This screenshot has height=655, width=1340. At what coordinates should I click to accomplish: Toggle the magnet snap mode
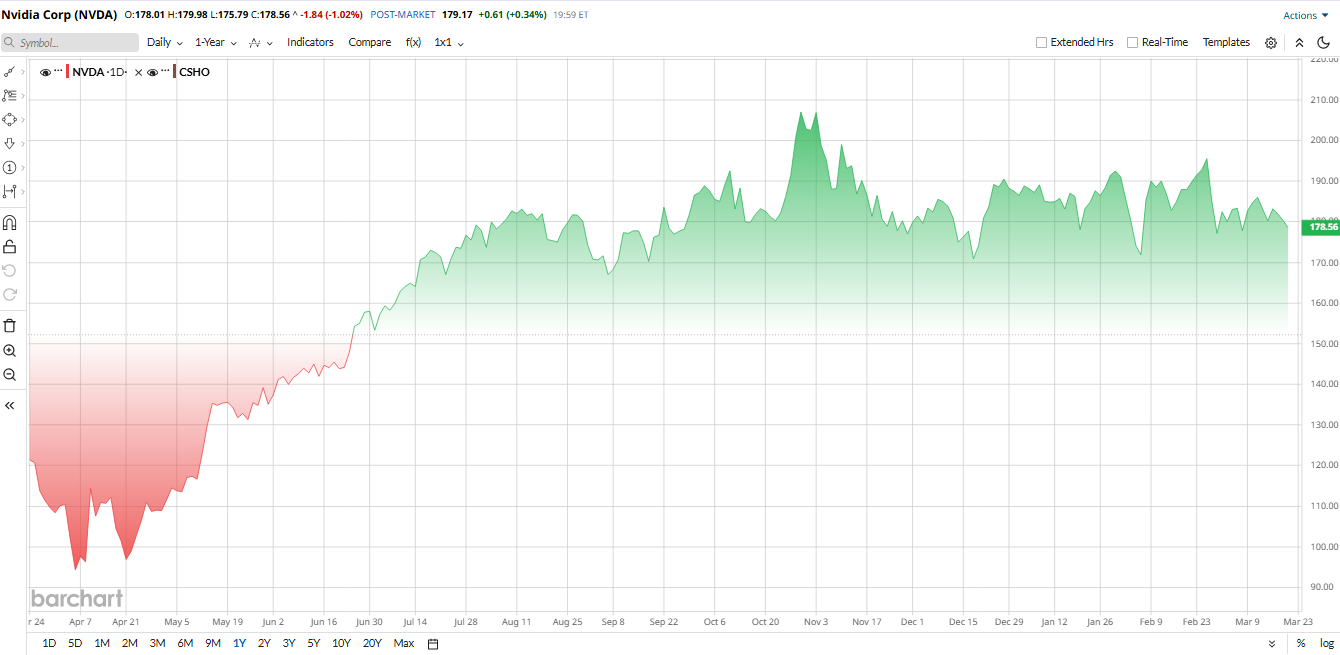[10, 222]
